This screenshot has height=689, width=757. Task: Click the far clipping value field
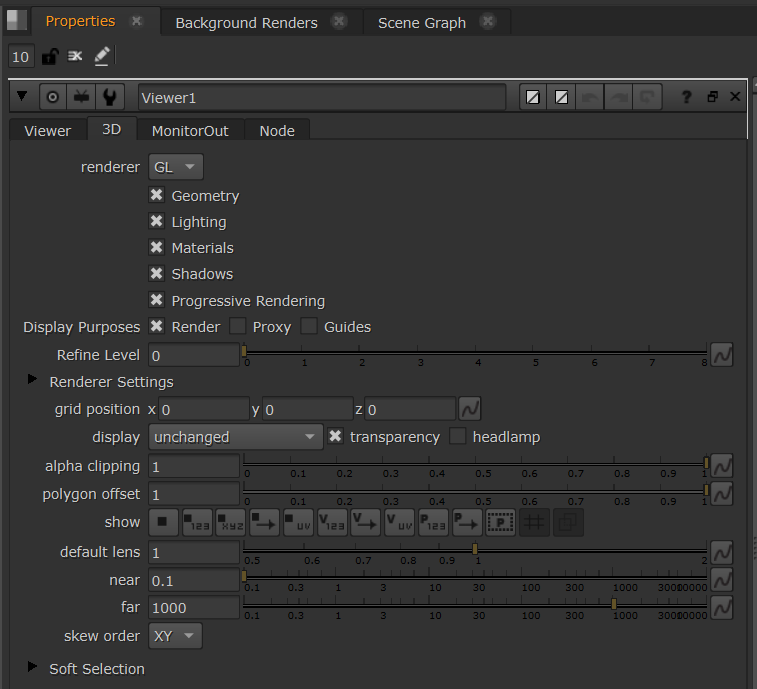194,608
